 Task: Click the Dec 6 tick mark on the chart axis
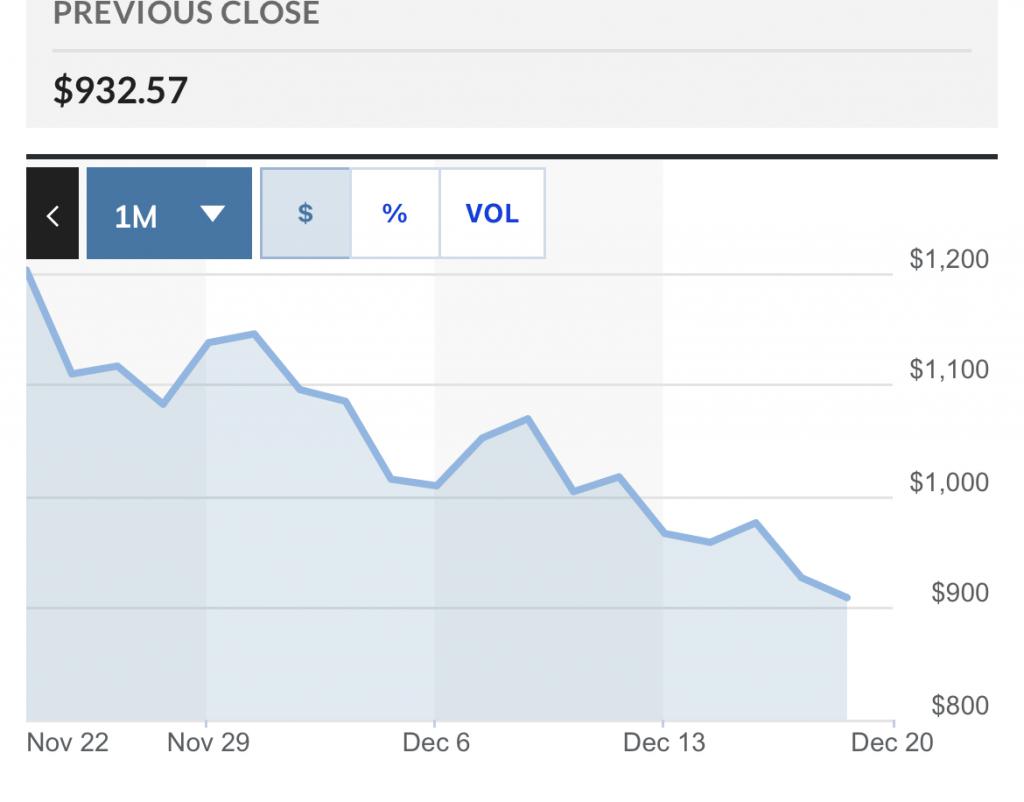(434, 724)
